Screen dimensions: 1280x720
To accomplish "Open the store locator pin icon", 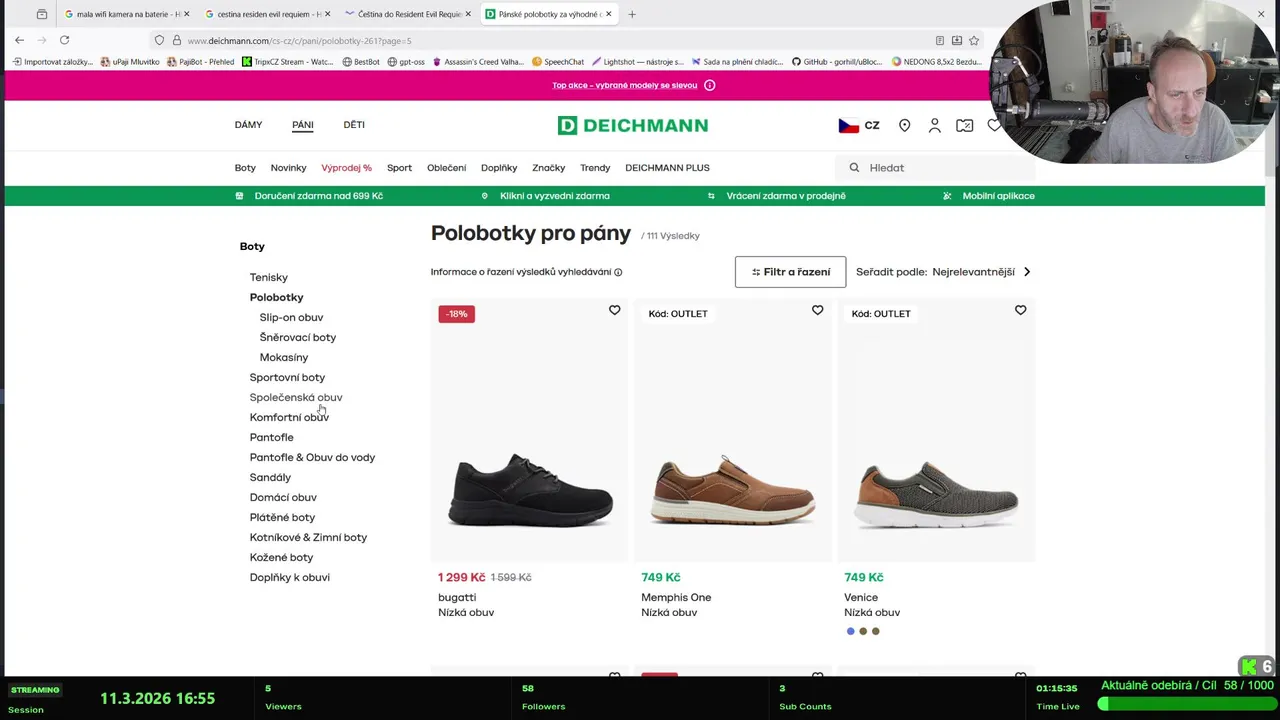I will click(x=904, y=126).
